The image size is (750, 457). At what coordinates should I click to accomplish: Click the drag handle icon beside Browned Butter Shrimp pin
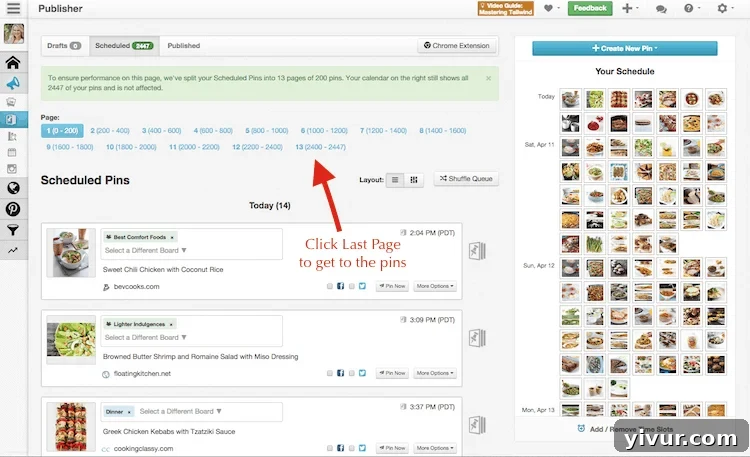[x=477, y=338]
